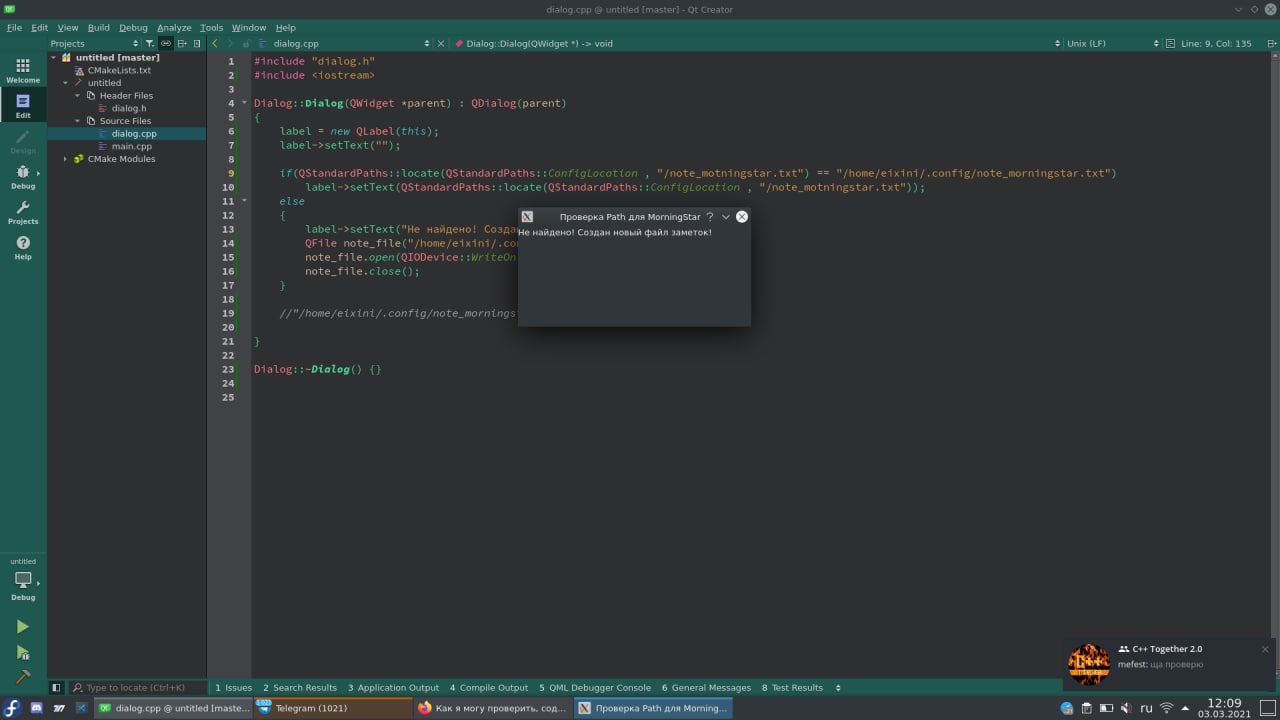
Task: Click the Line 9, Col 135 indicator
Action: tap(1216, 43)
